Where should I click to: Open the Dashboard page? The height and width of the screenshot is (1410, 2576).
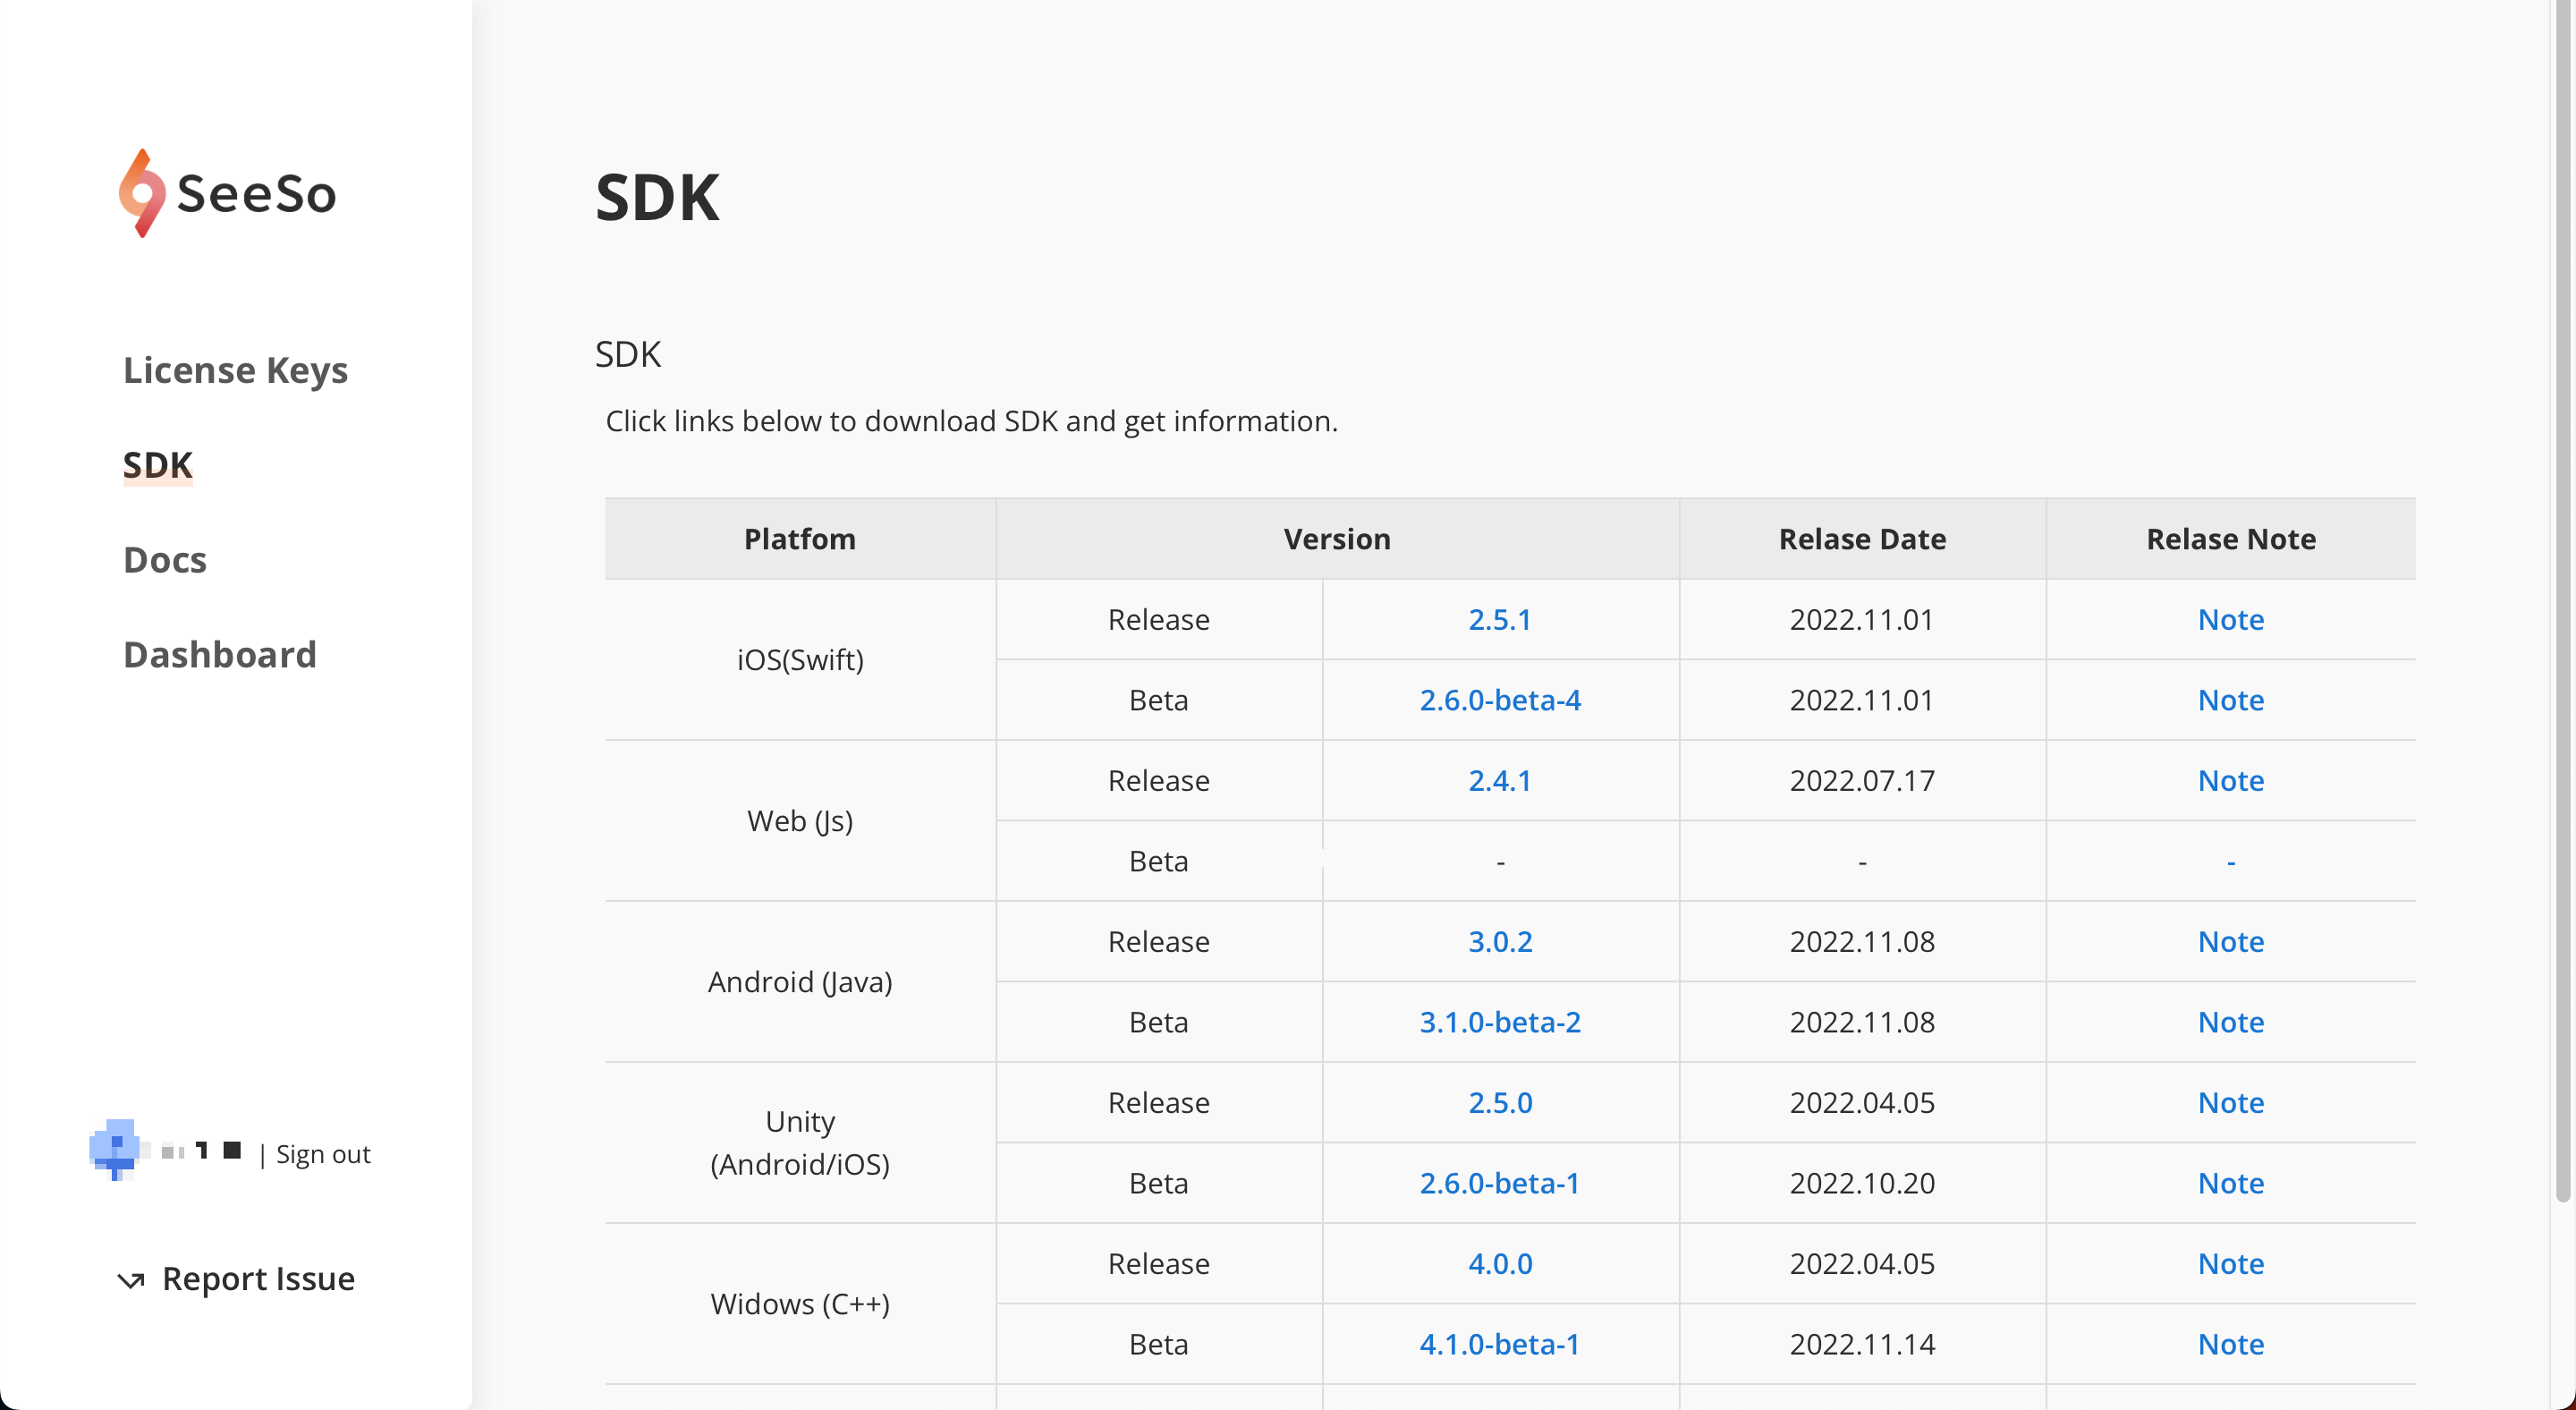pos(219,655)
